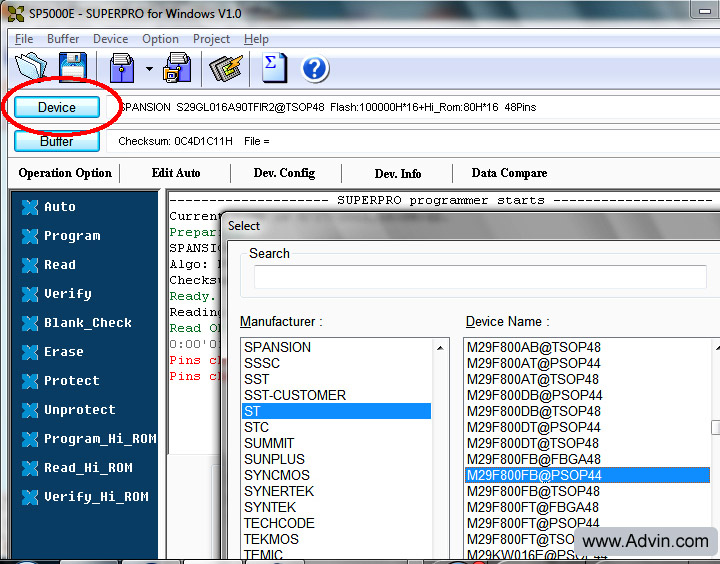
Task: Click Manufacturer list scroll up arrow
Action: 440,348
